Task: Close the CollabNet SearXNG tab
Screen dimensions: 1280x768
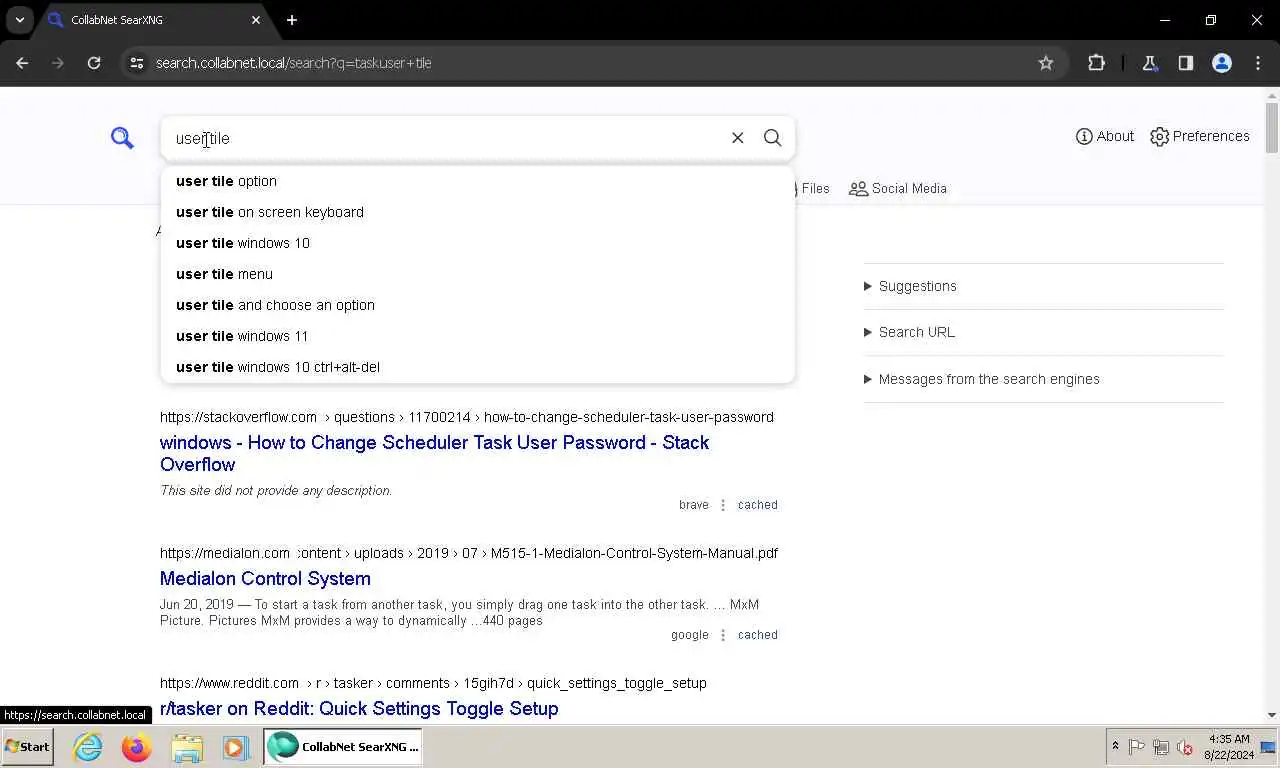Action: (256, 20)
